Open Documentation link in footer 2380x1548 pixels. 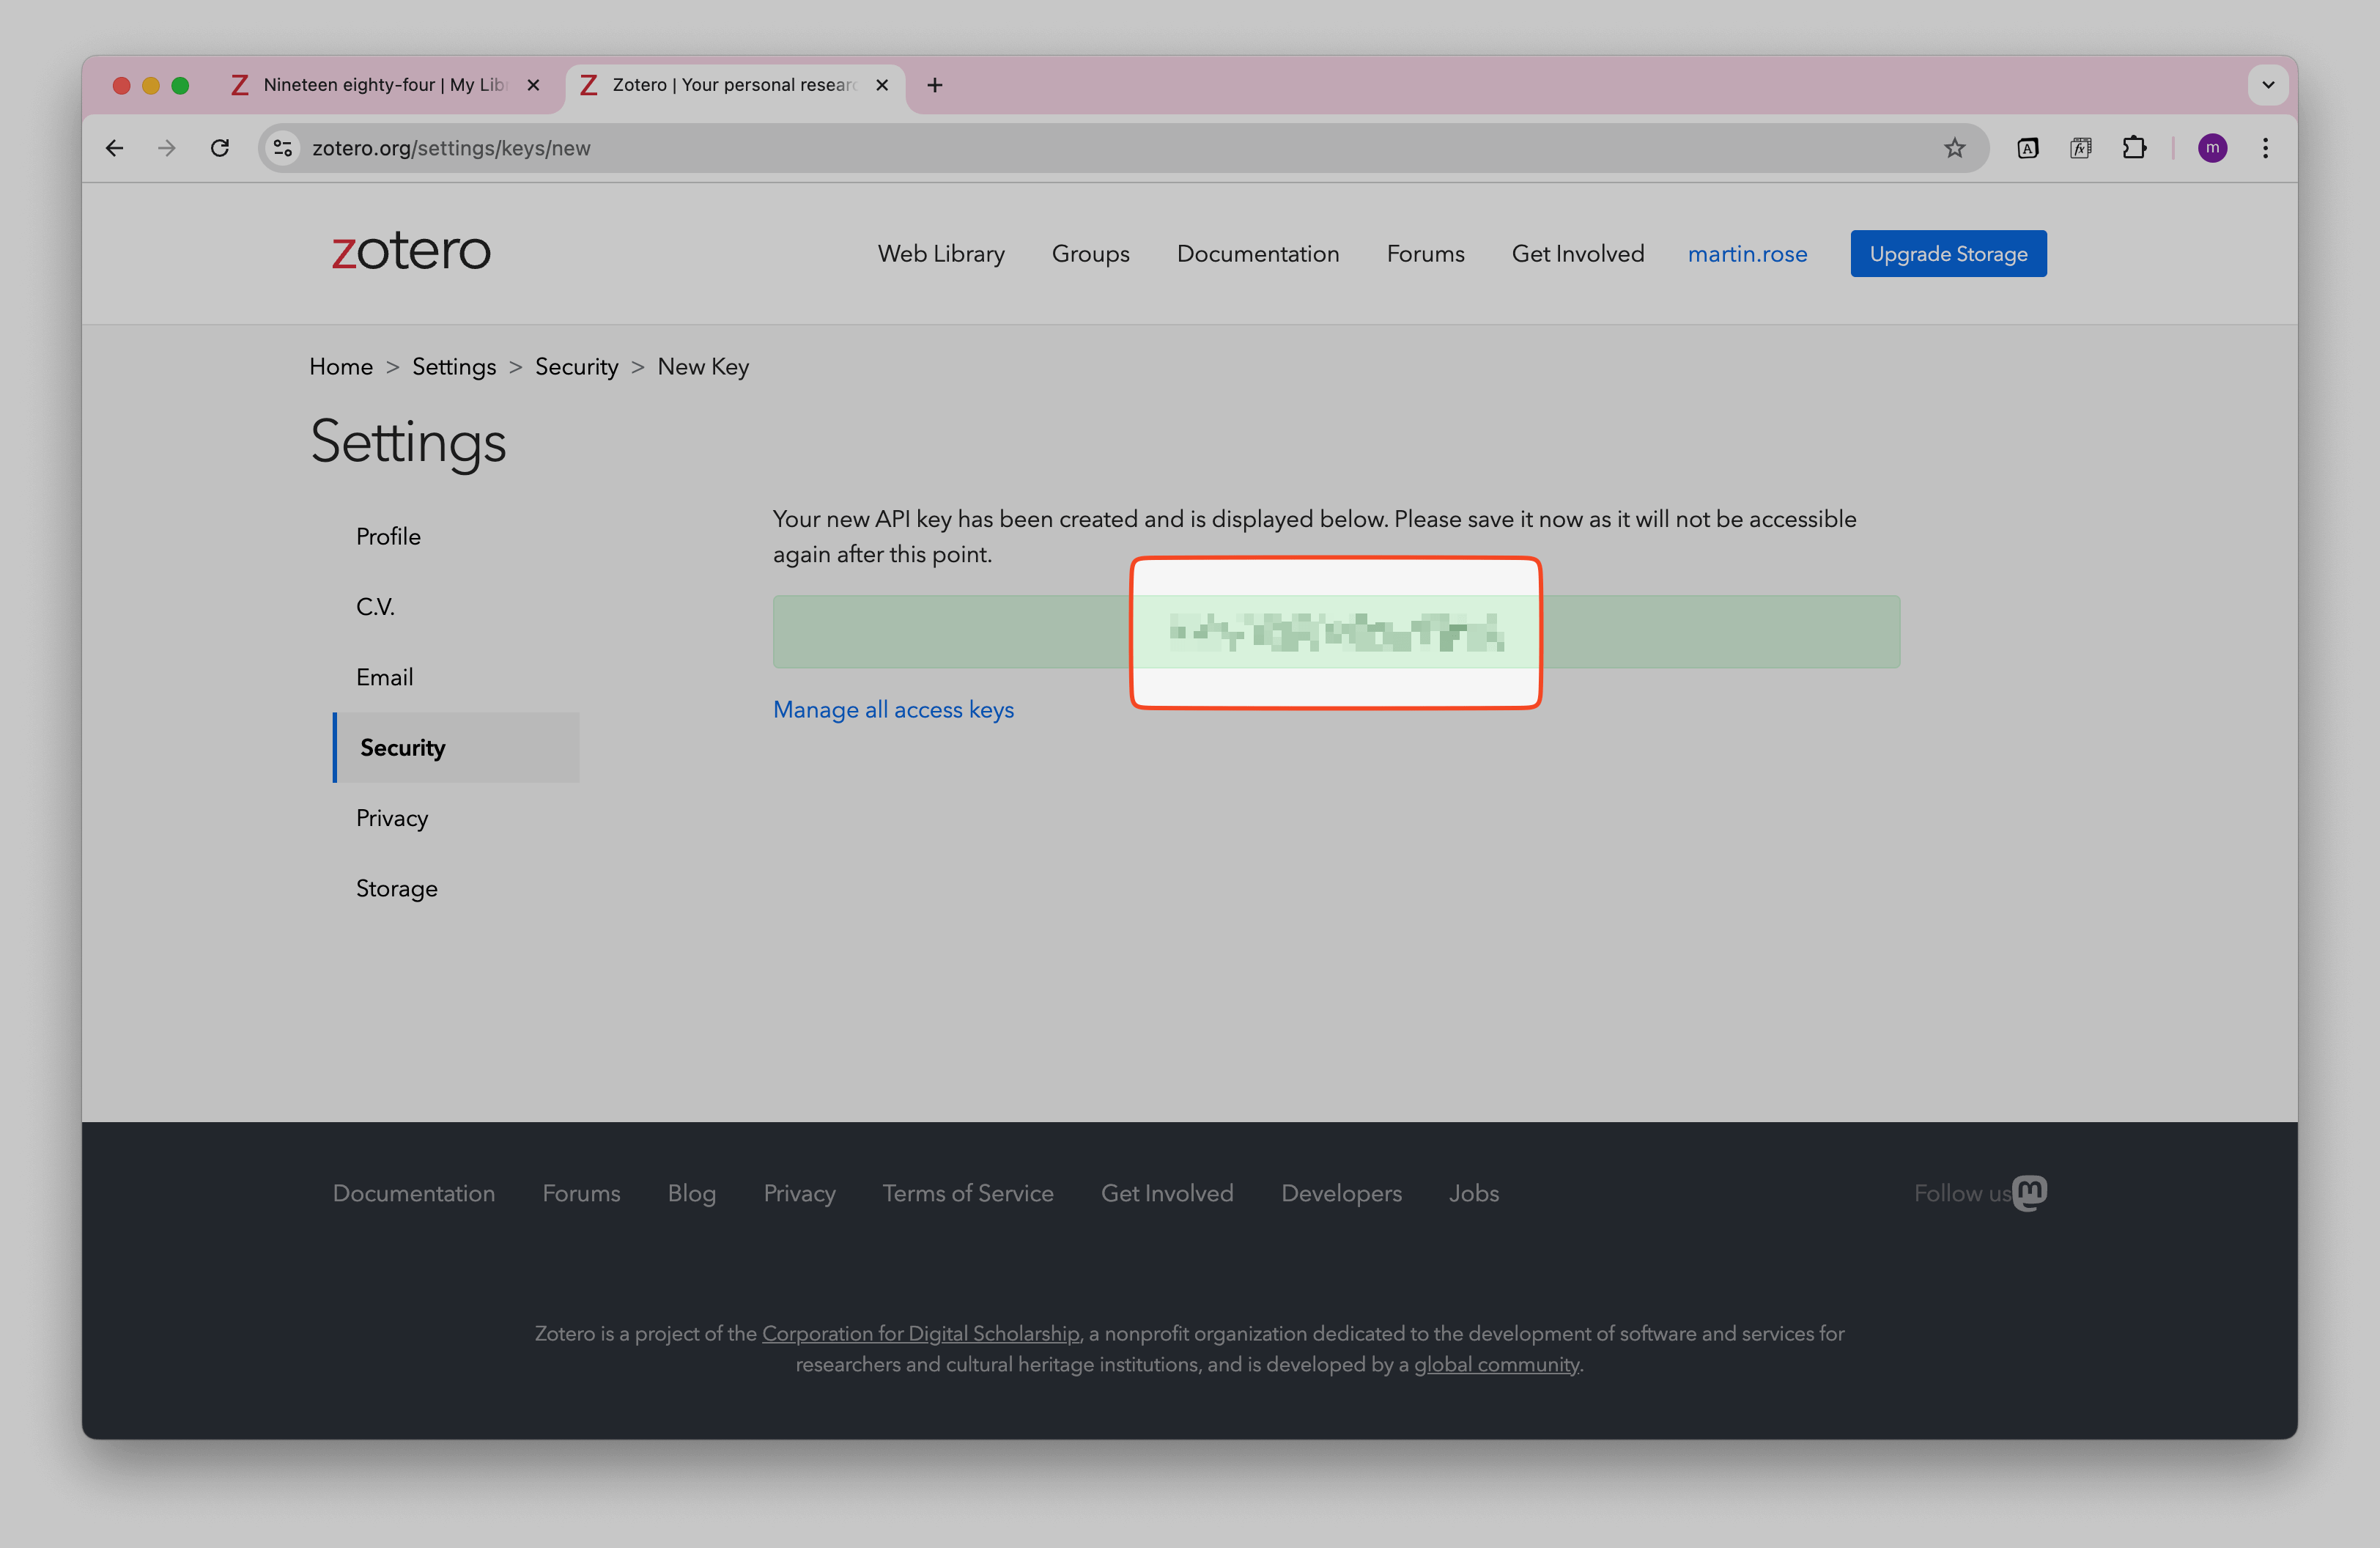[414, 1193]
